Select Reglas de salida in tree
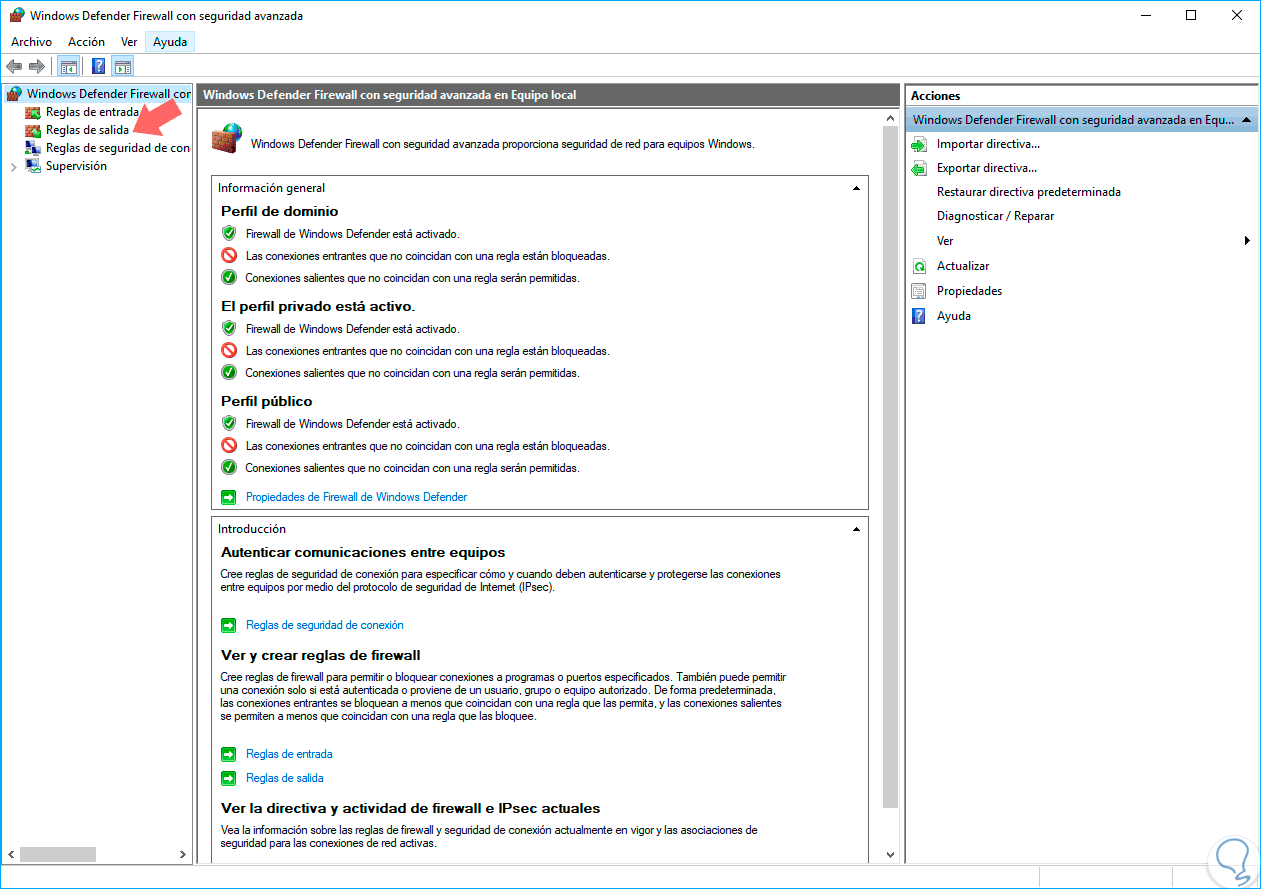The width and height of the screenshot is (1261, 889). tap(87, 130)
